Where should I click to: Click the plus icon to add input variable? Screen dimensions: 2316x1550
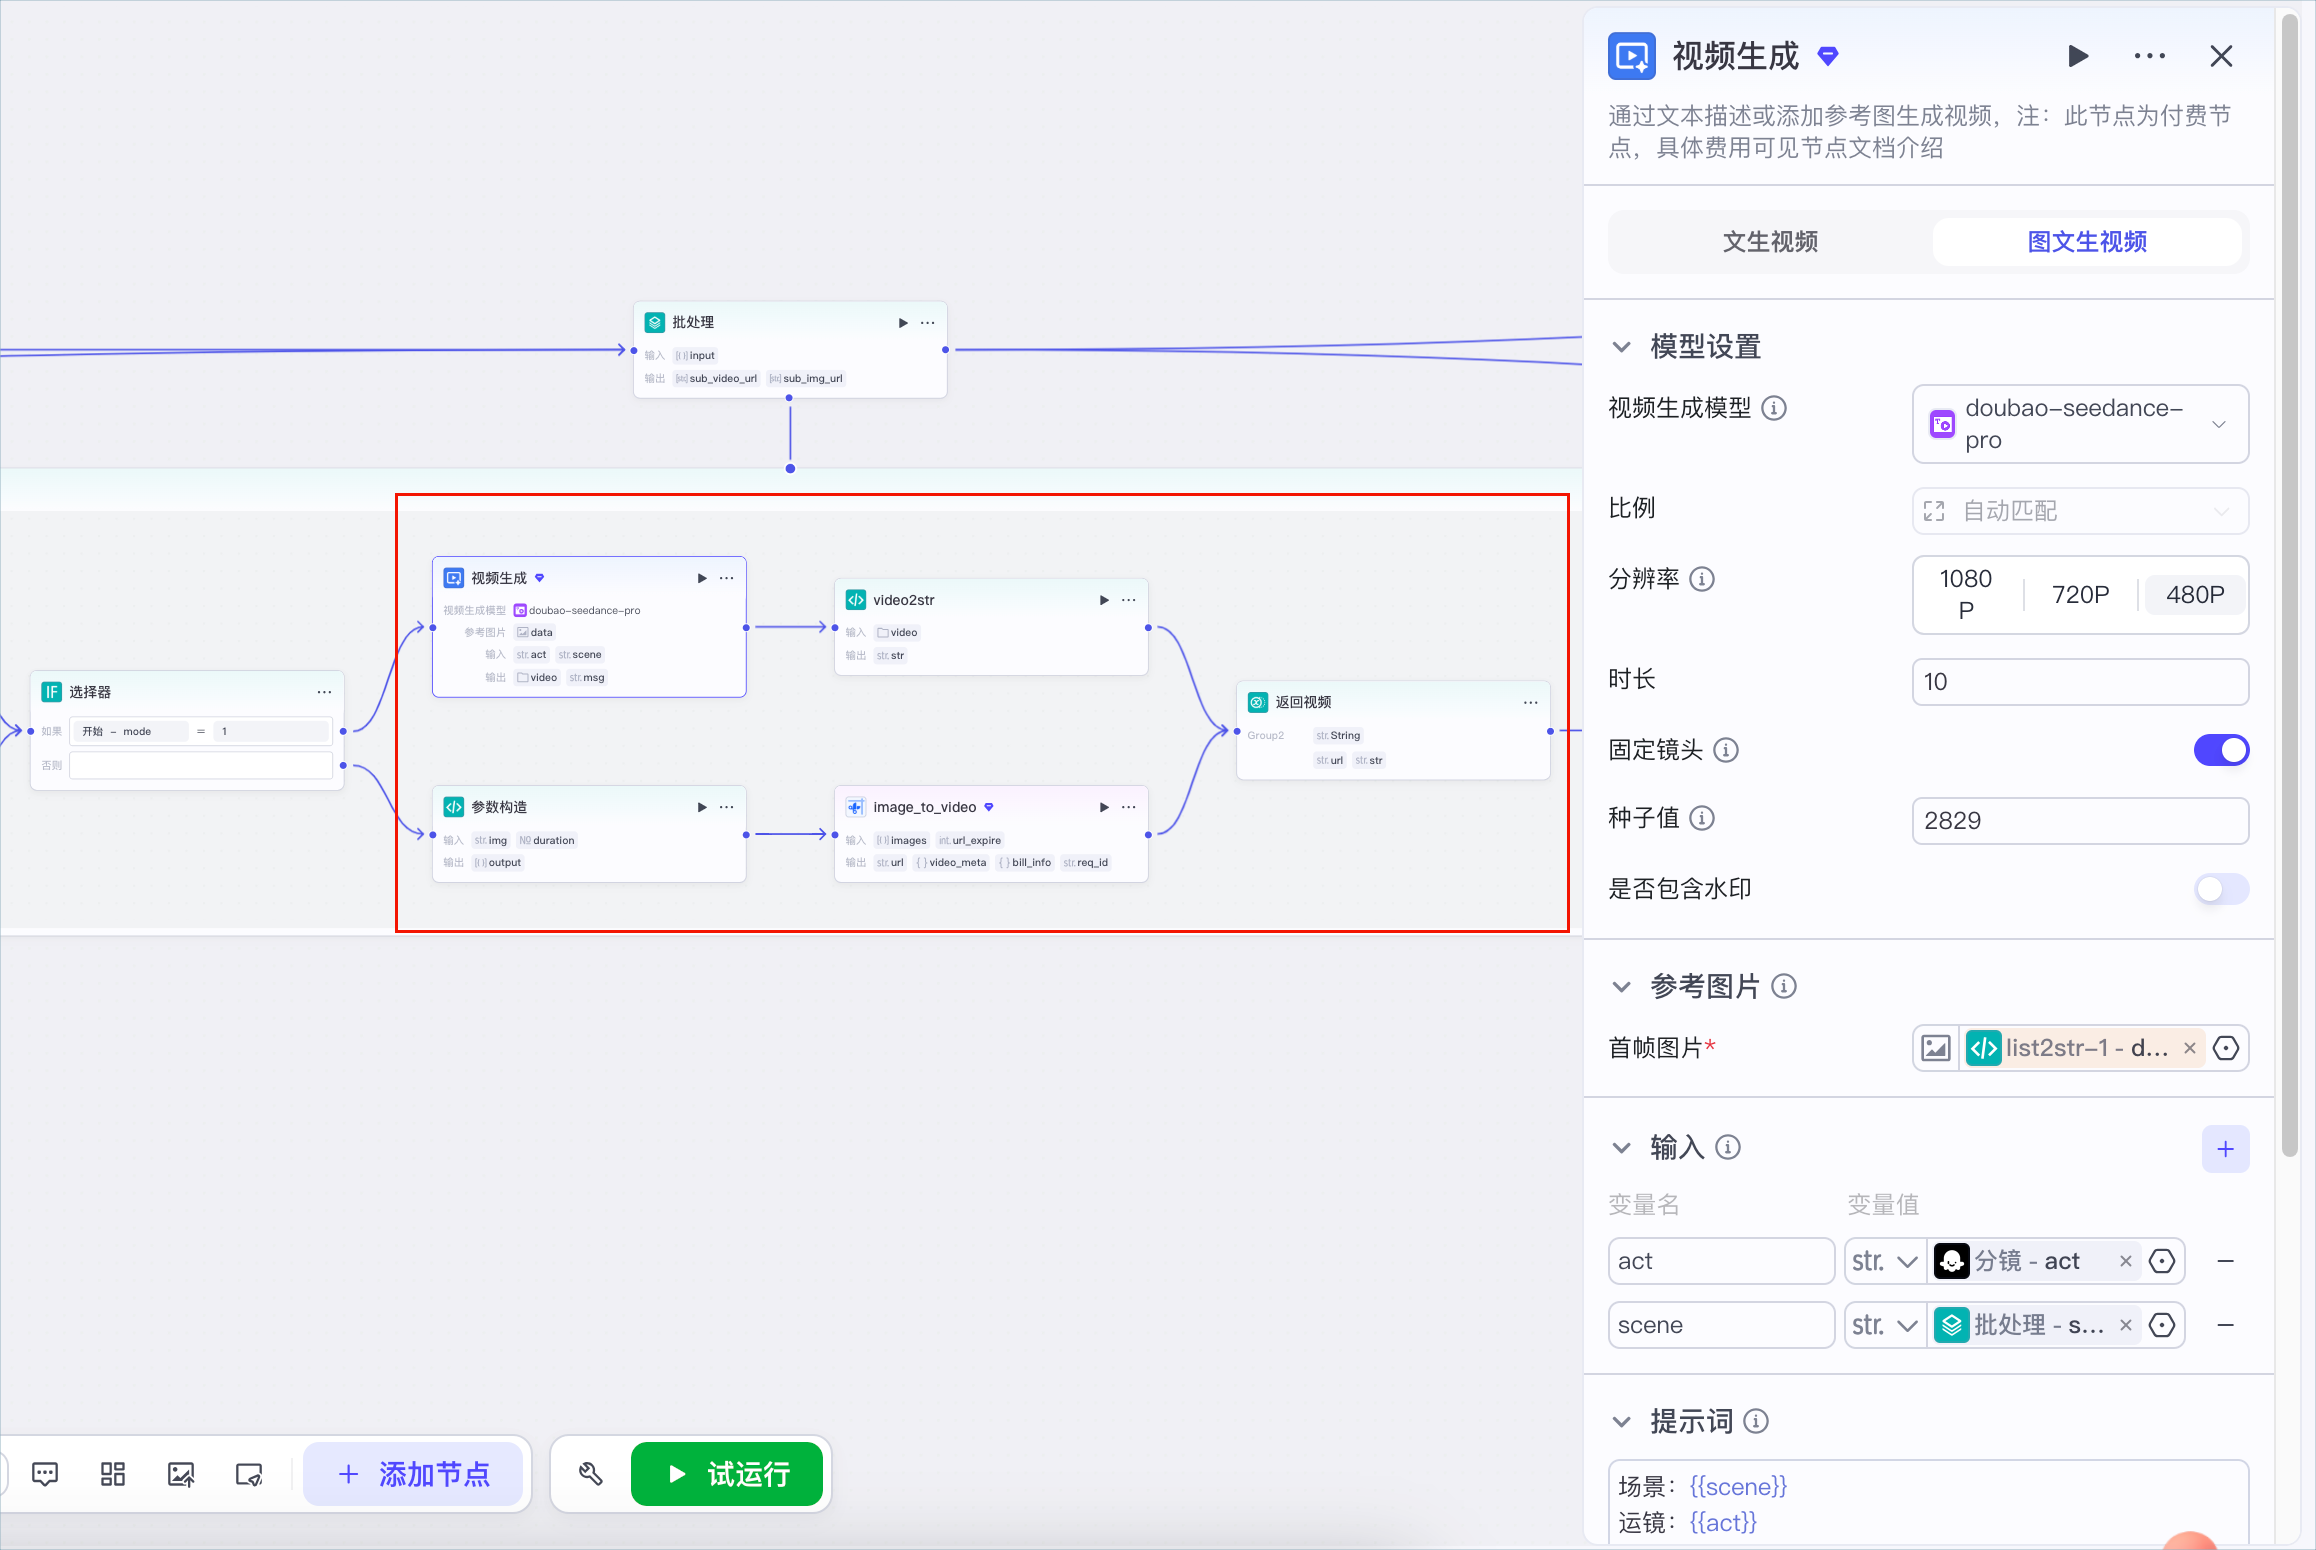(2225, 1149)
